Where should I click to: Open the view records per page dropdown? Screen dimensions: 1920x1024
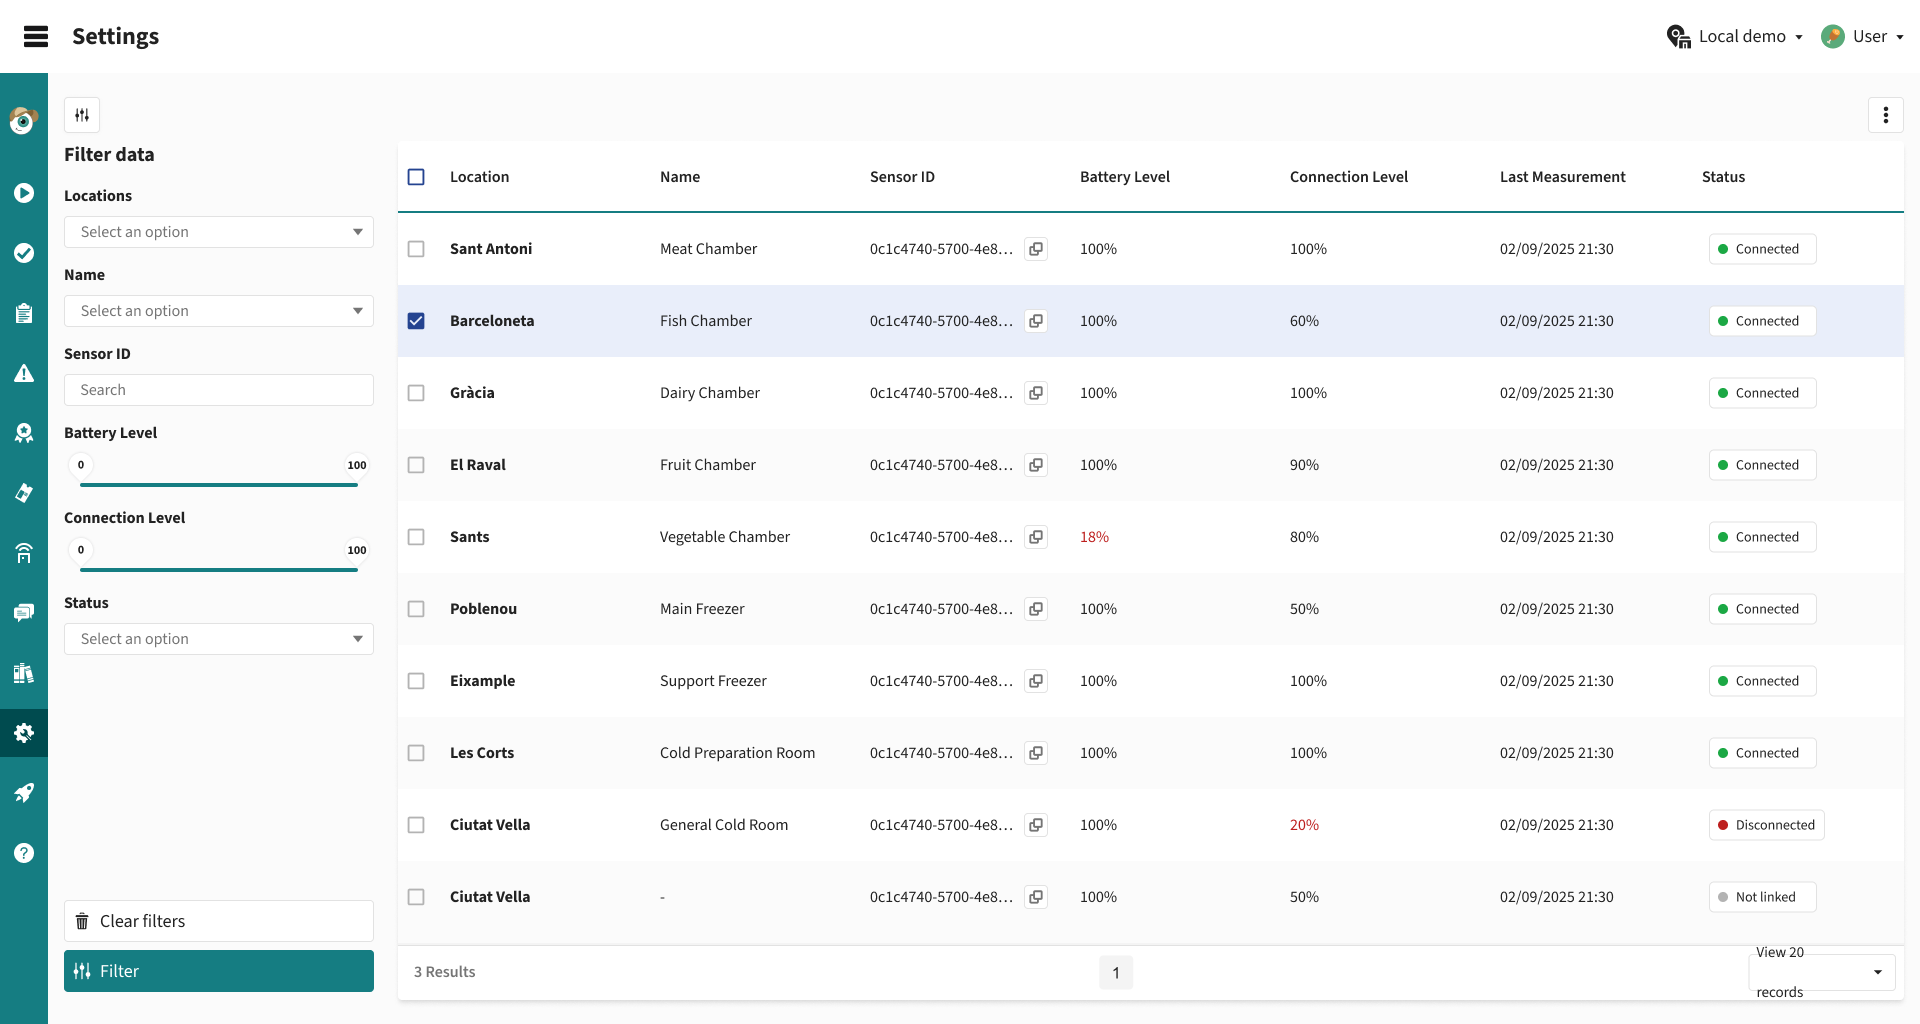pyautogui.click(x=1821, y=972)
